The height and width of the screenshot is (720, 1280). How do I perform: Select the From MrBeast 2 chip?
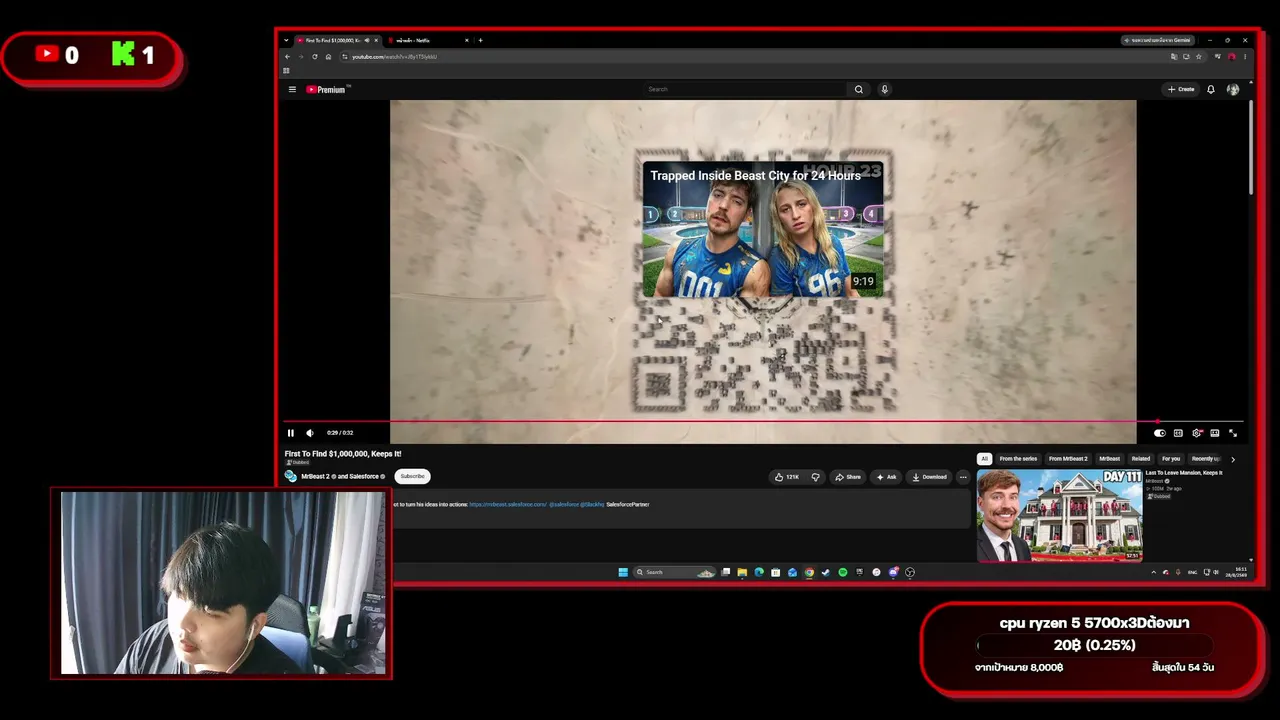click(x=1068, y=459)
